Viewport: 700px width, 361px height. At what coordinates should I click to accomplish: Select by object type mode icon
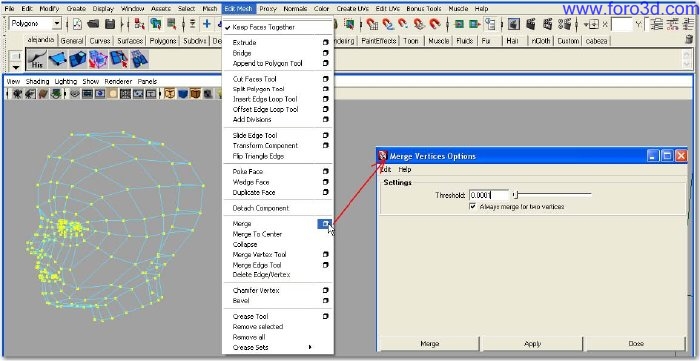[156, 24]
